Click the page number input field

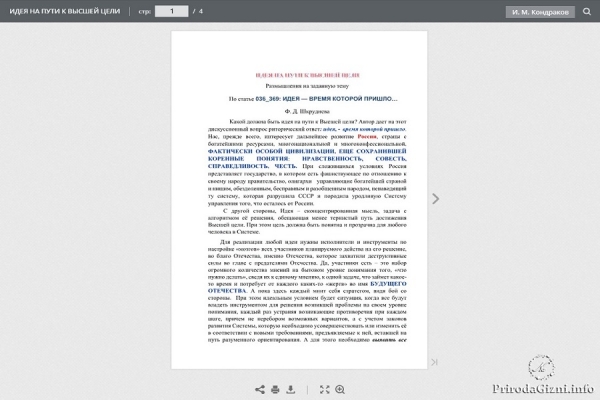(x=171, y=11)
